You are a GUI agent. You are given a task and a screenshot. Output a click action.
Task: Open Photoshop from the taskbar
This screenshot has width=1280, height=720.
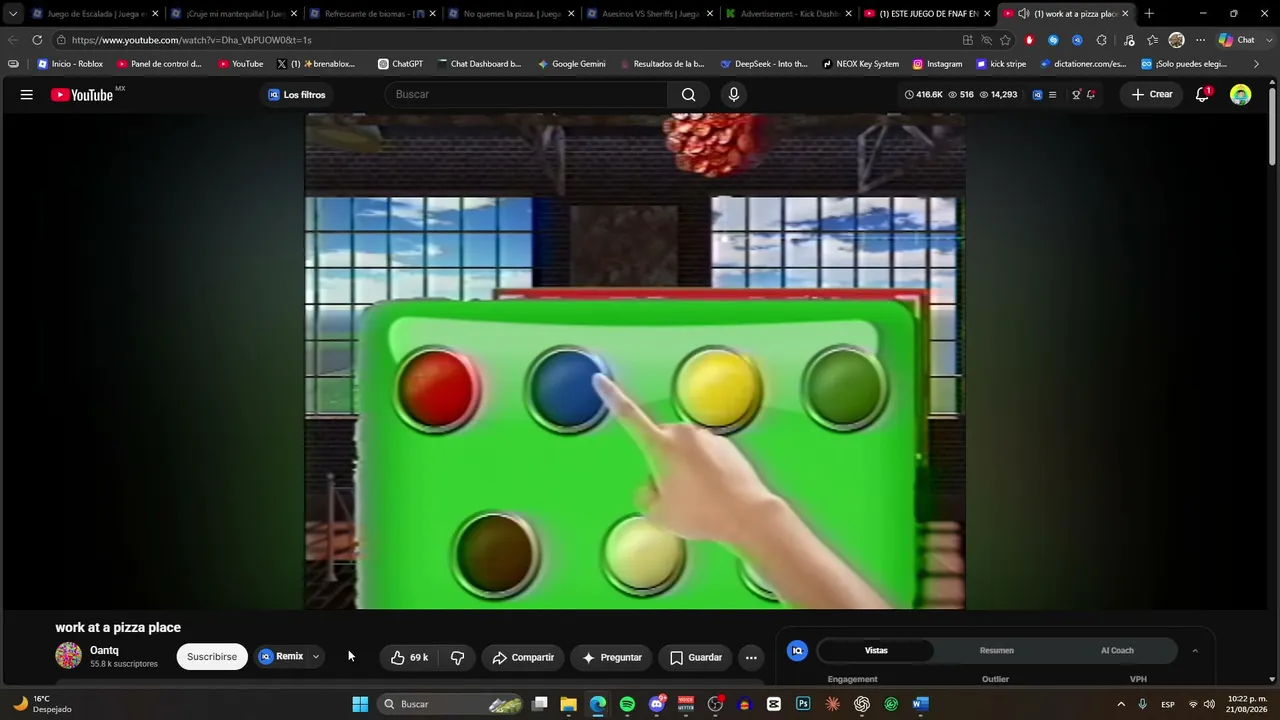[x=803, y=704]
